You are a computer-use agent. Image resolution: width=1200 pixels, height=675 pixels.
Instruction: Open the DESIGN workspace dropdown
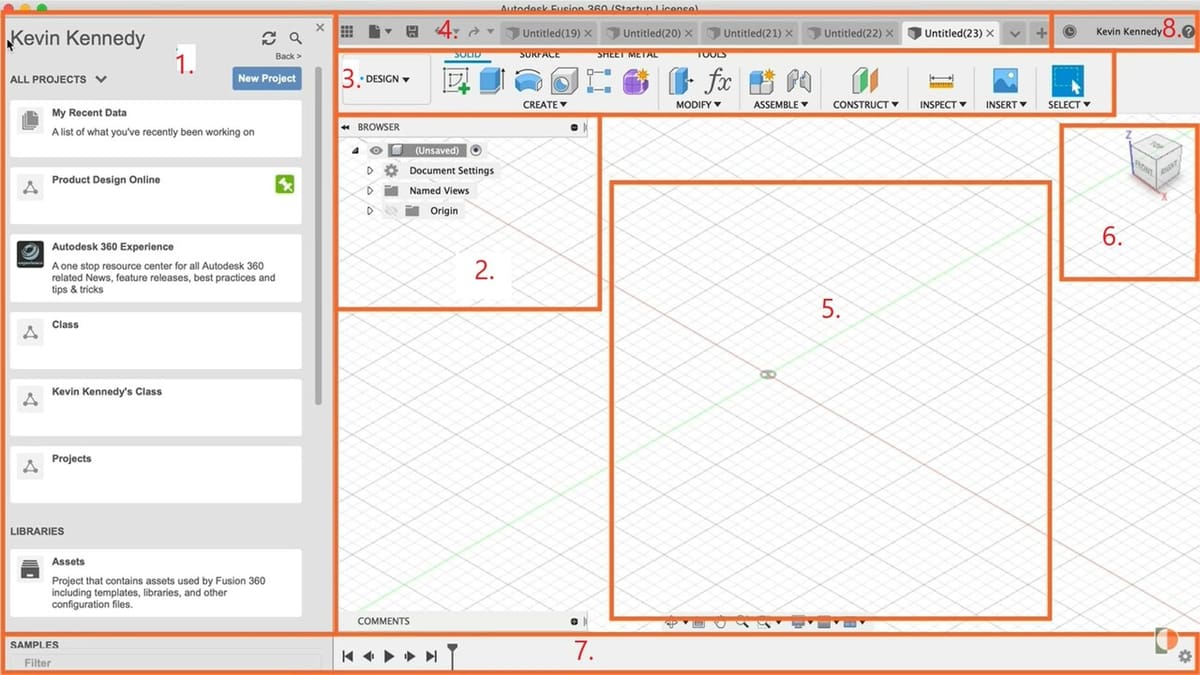pos(387,79)
